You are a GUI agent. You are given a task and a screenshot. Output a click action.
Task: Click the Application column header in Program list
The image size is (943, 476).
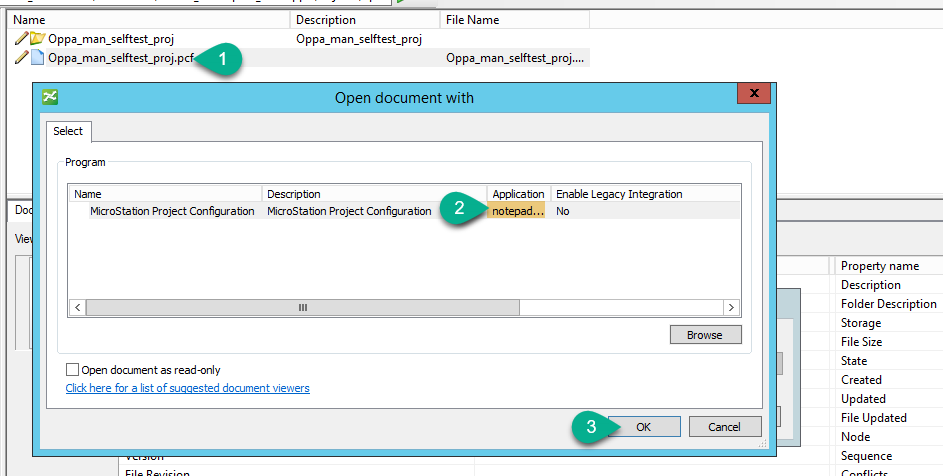coord(518,194)
